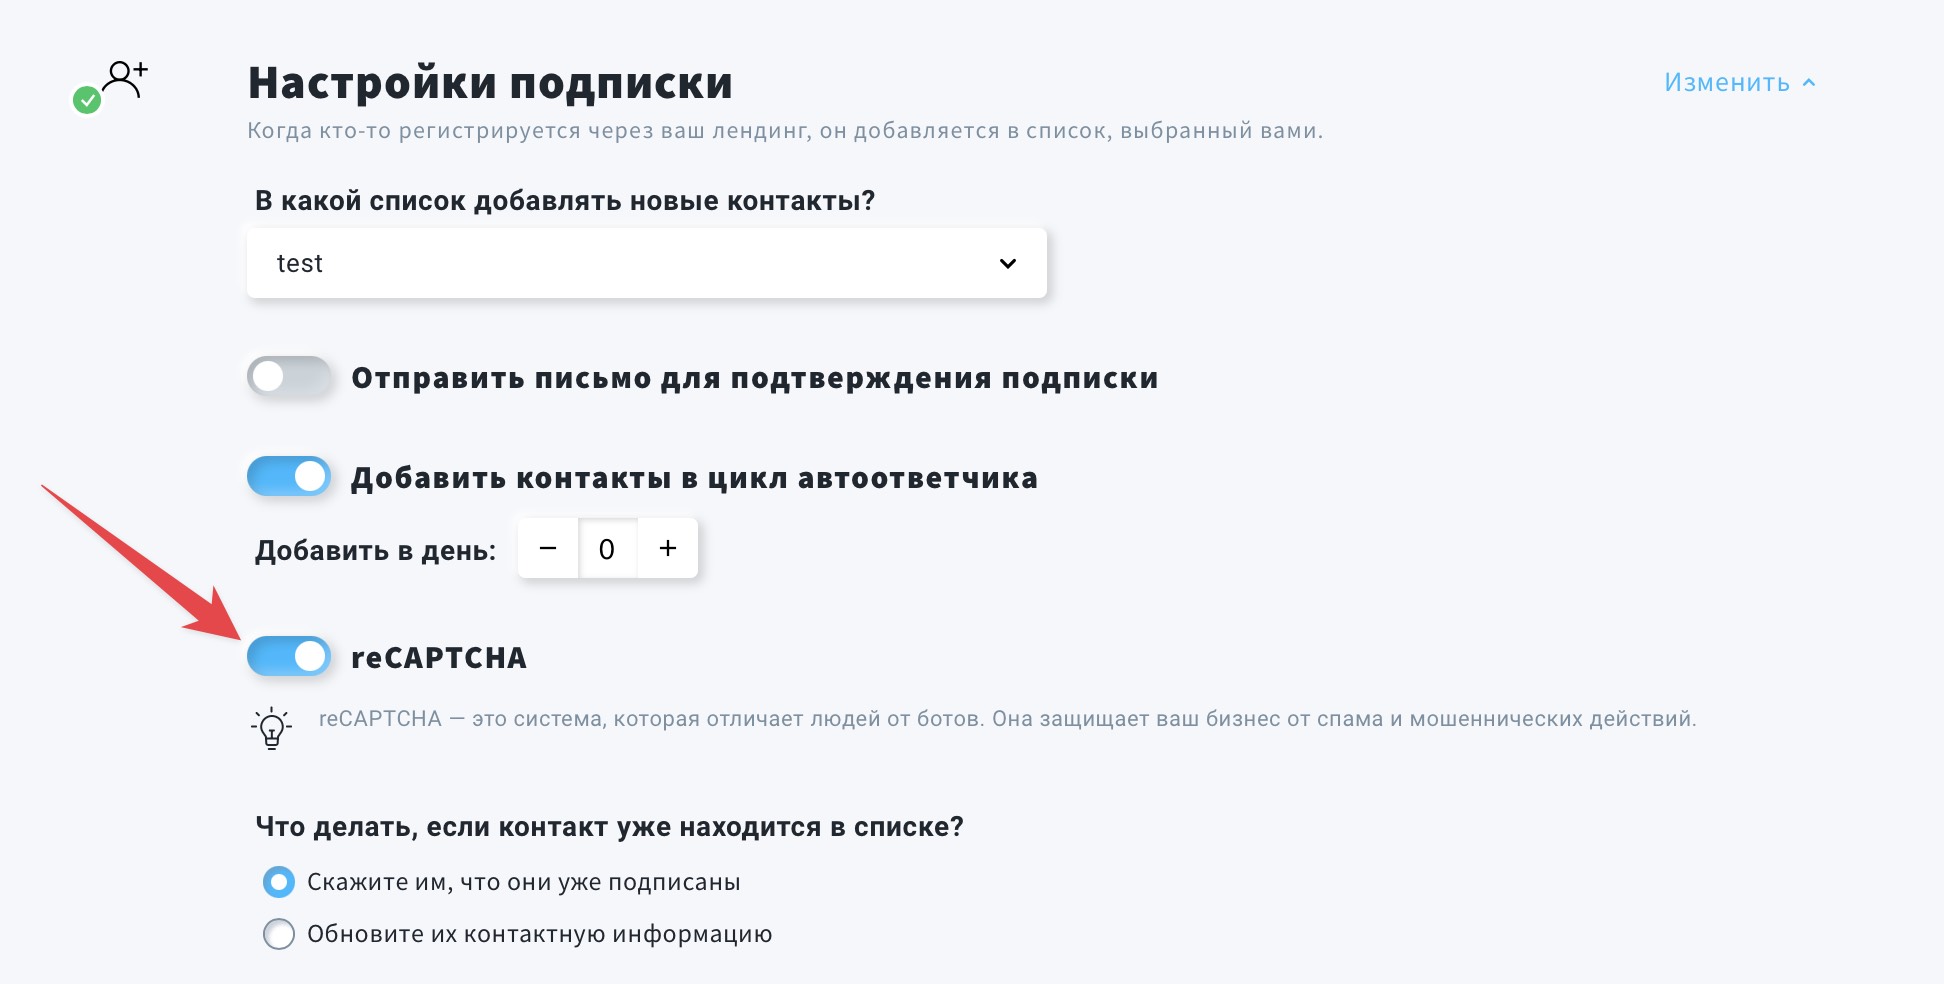
Task: Click the 'reCAPTCHA' label text
Action: click(x=439, y=658)
